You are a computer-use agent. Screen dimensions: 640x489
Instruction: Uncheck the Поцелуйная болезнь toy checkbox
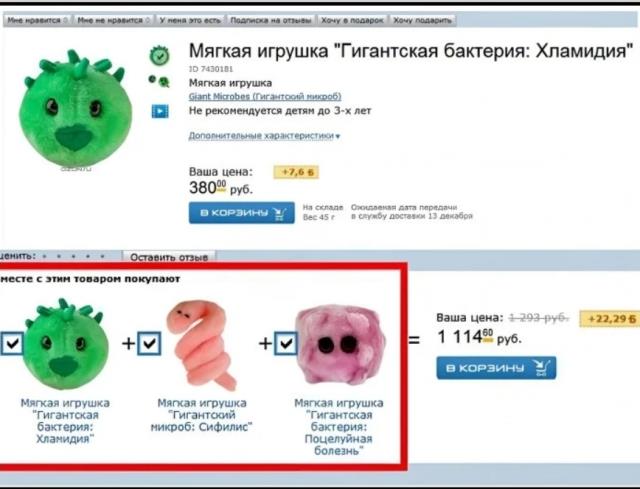286,343
